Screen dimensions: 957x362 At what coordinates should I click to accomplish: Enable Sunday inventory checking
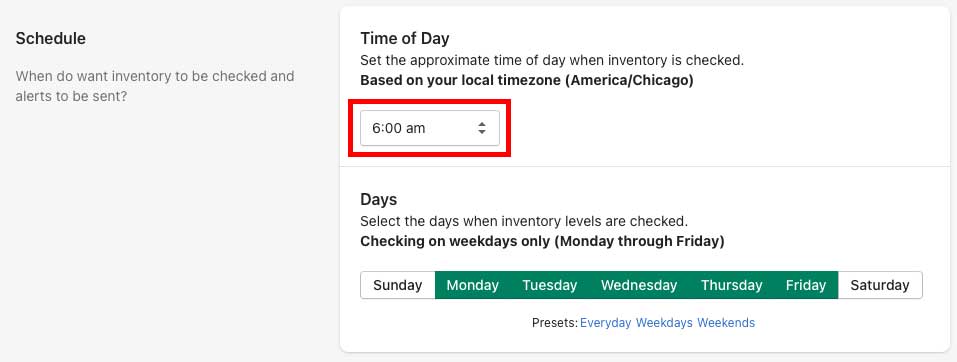[397, 285]
